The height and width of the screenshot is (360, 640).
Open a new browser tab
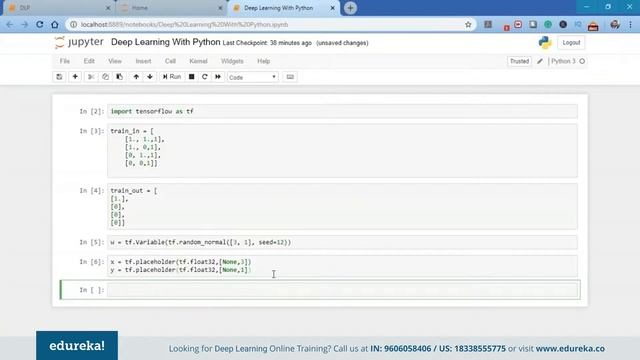(350, 8)
